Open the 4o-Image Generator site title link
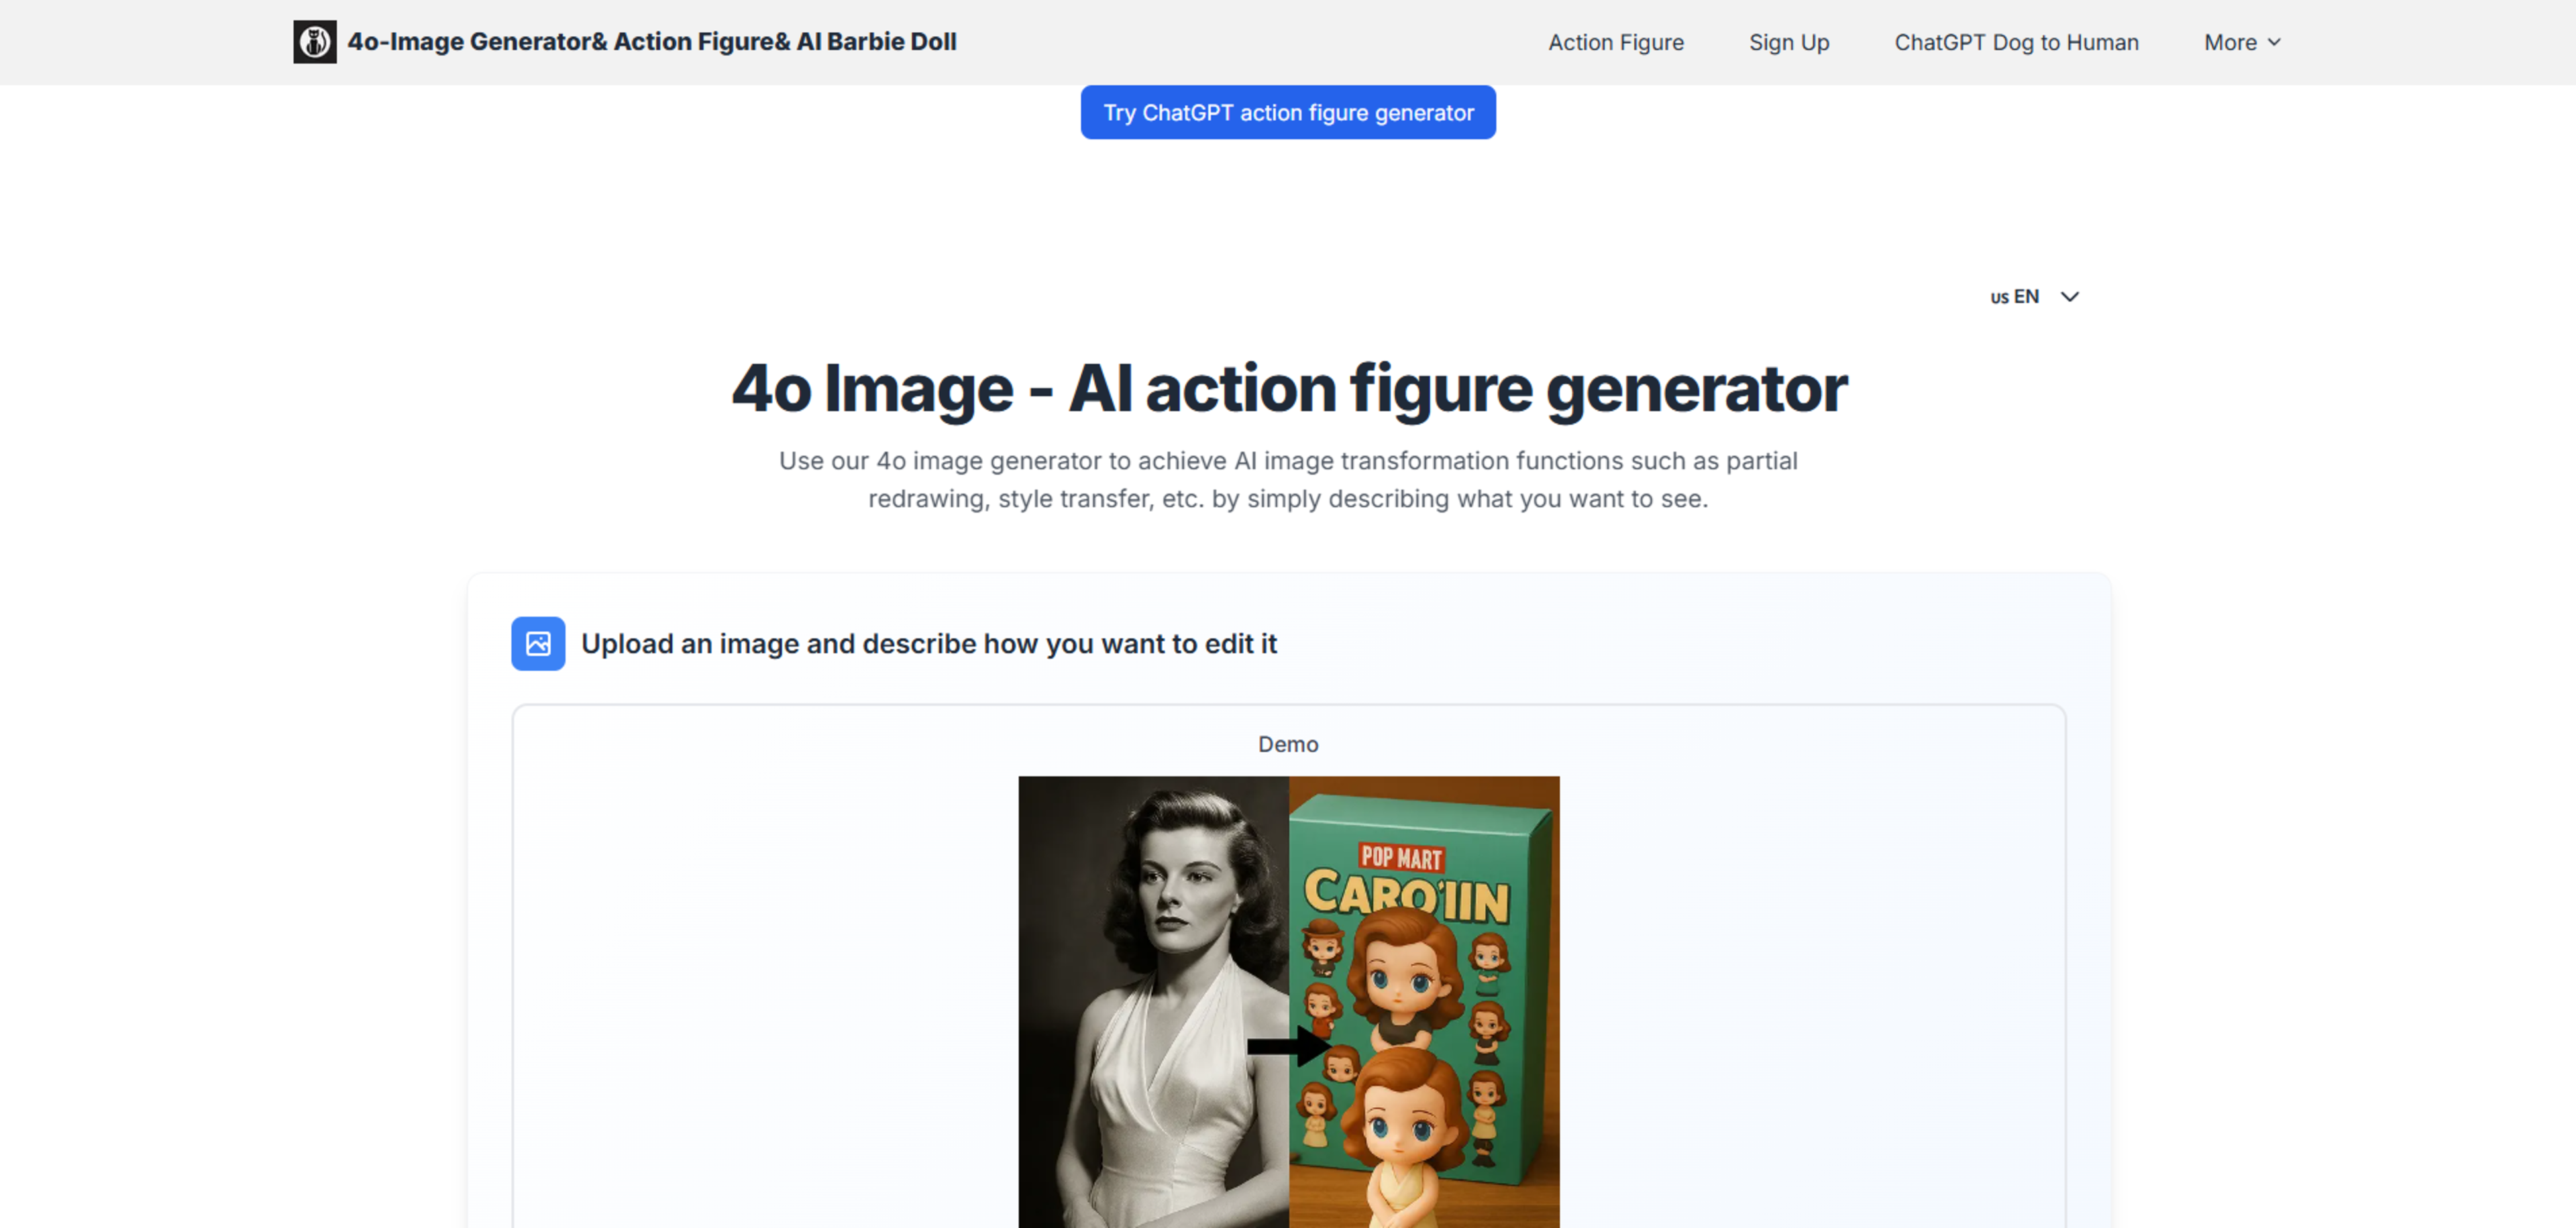 [x=652, y=42]
